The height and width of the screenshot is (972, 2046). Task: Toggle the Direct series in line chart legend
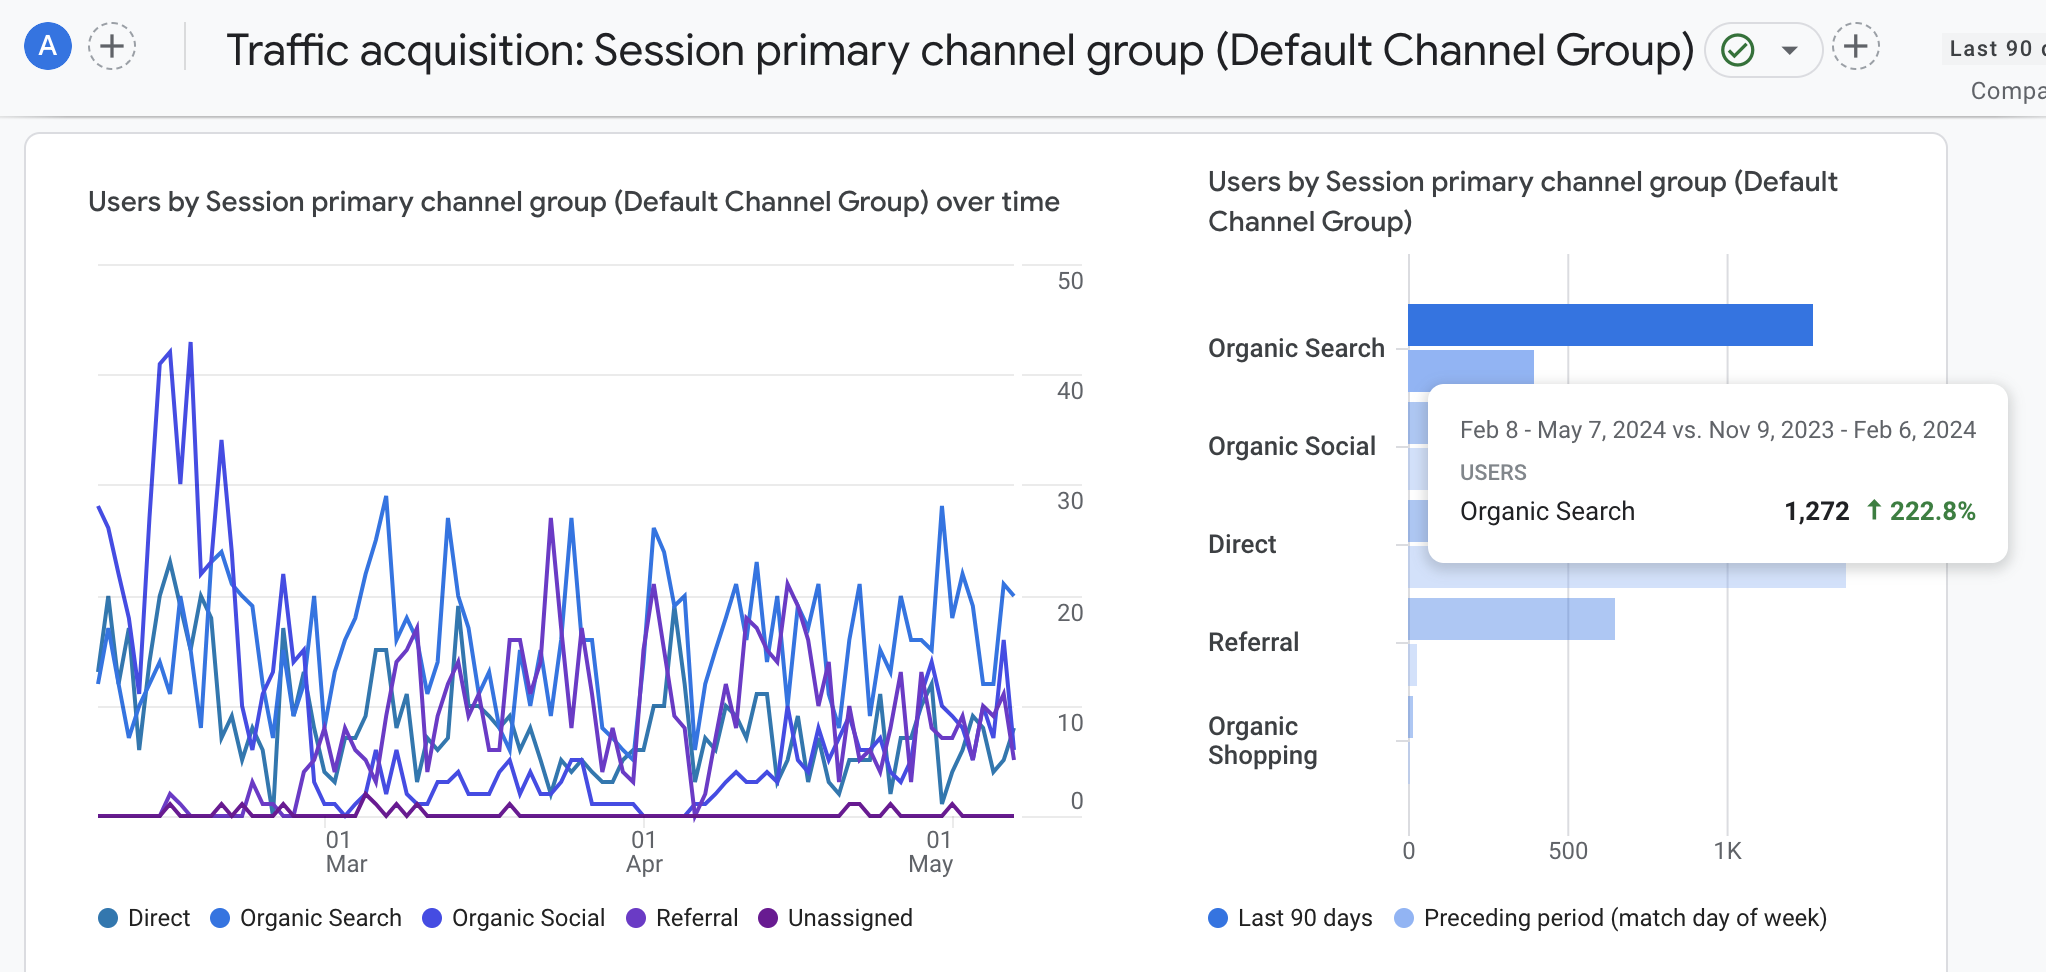(144, 918)
